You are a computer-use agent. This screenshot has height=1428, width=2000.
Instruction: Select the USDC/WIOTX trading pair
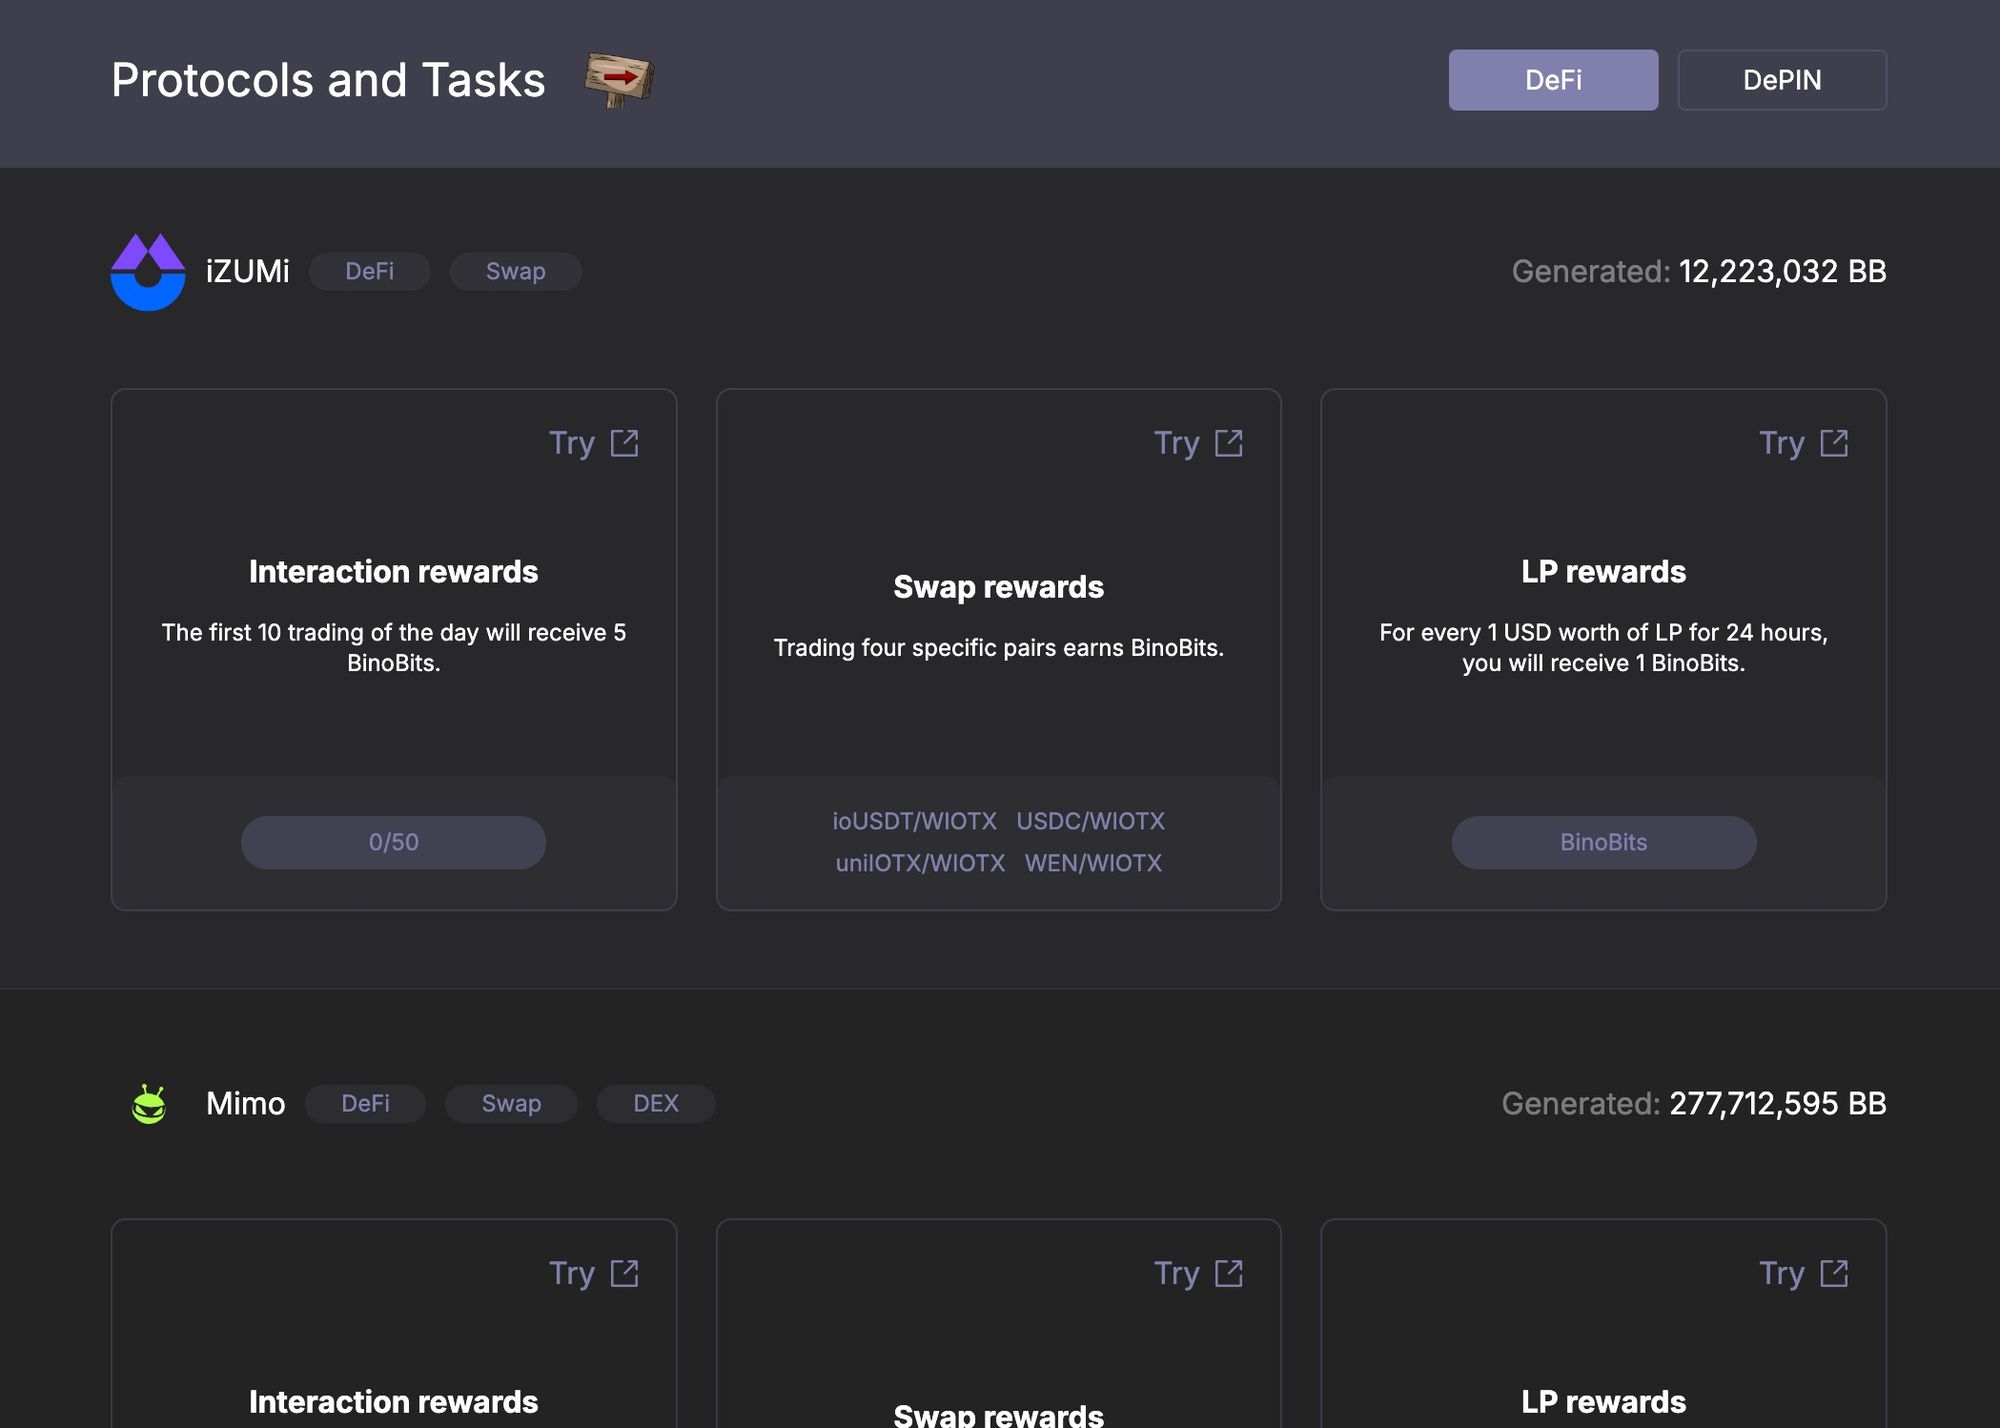(x=1090, y=821)
